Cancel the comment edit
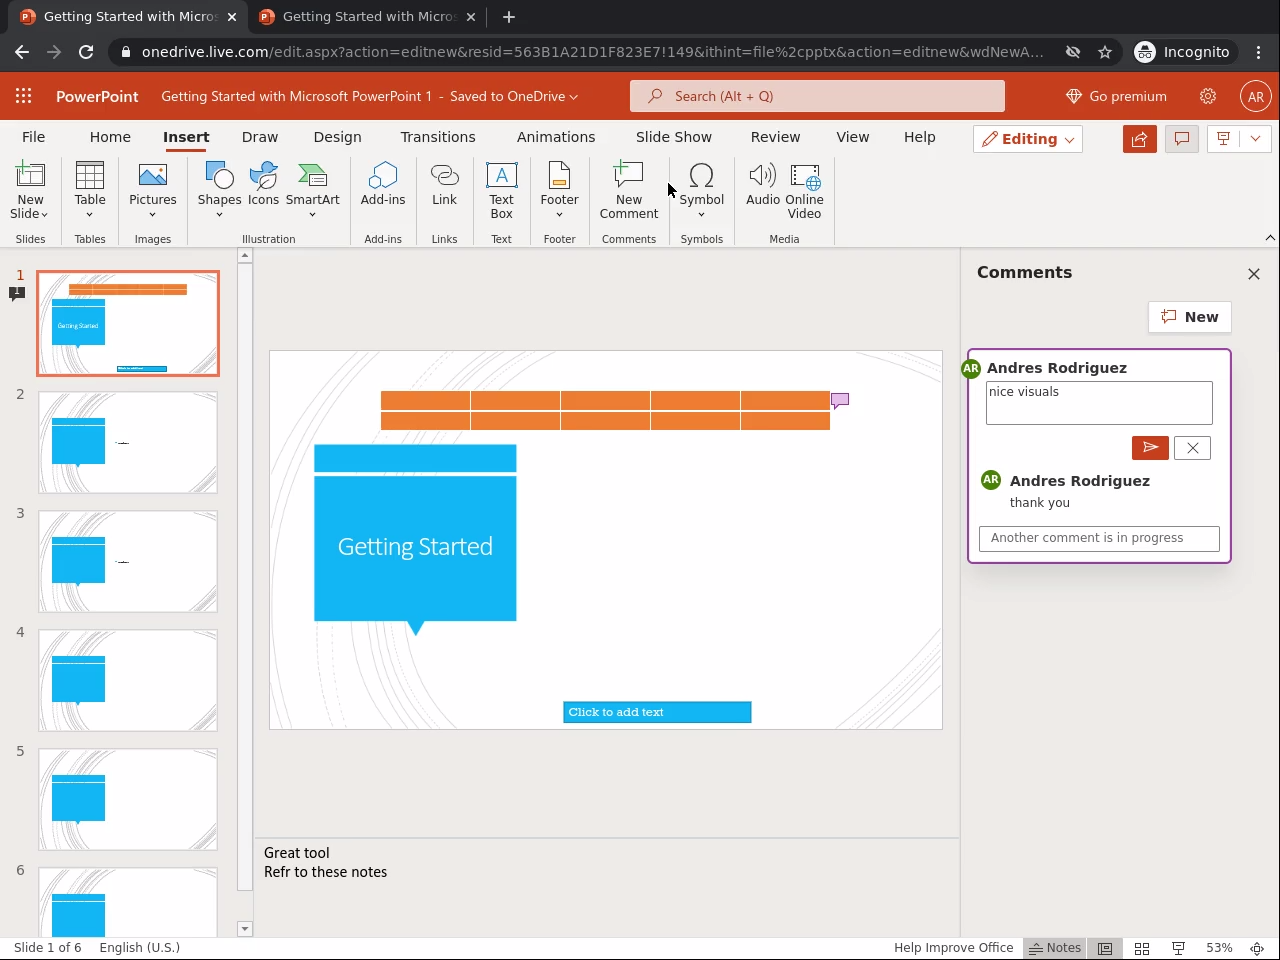 pos(1192,448)
